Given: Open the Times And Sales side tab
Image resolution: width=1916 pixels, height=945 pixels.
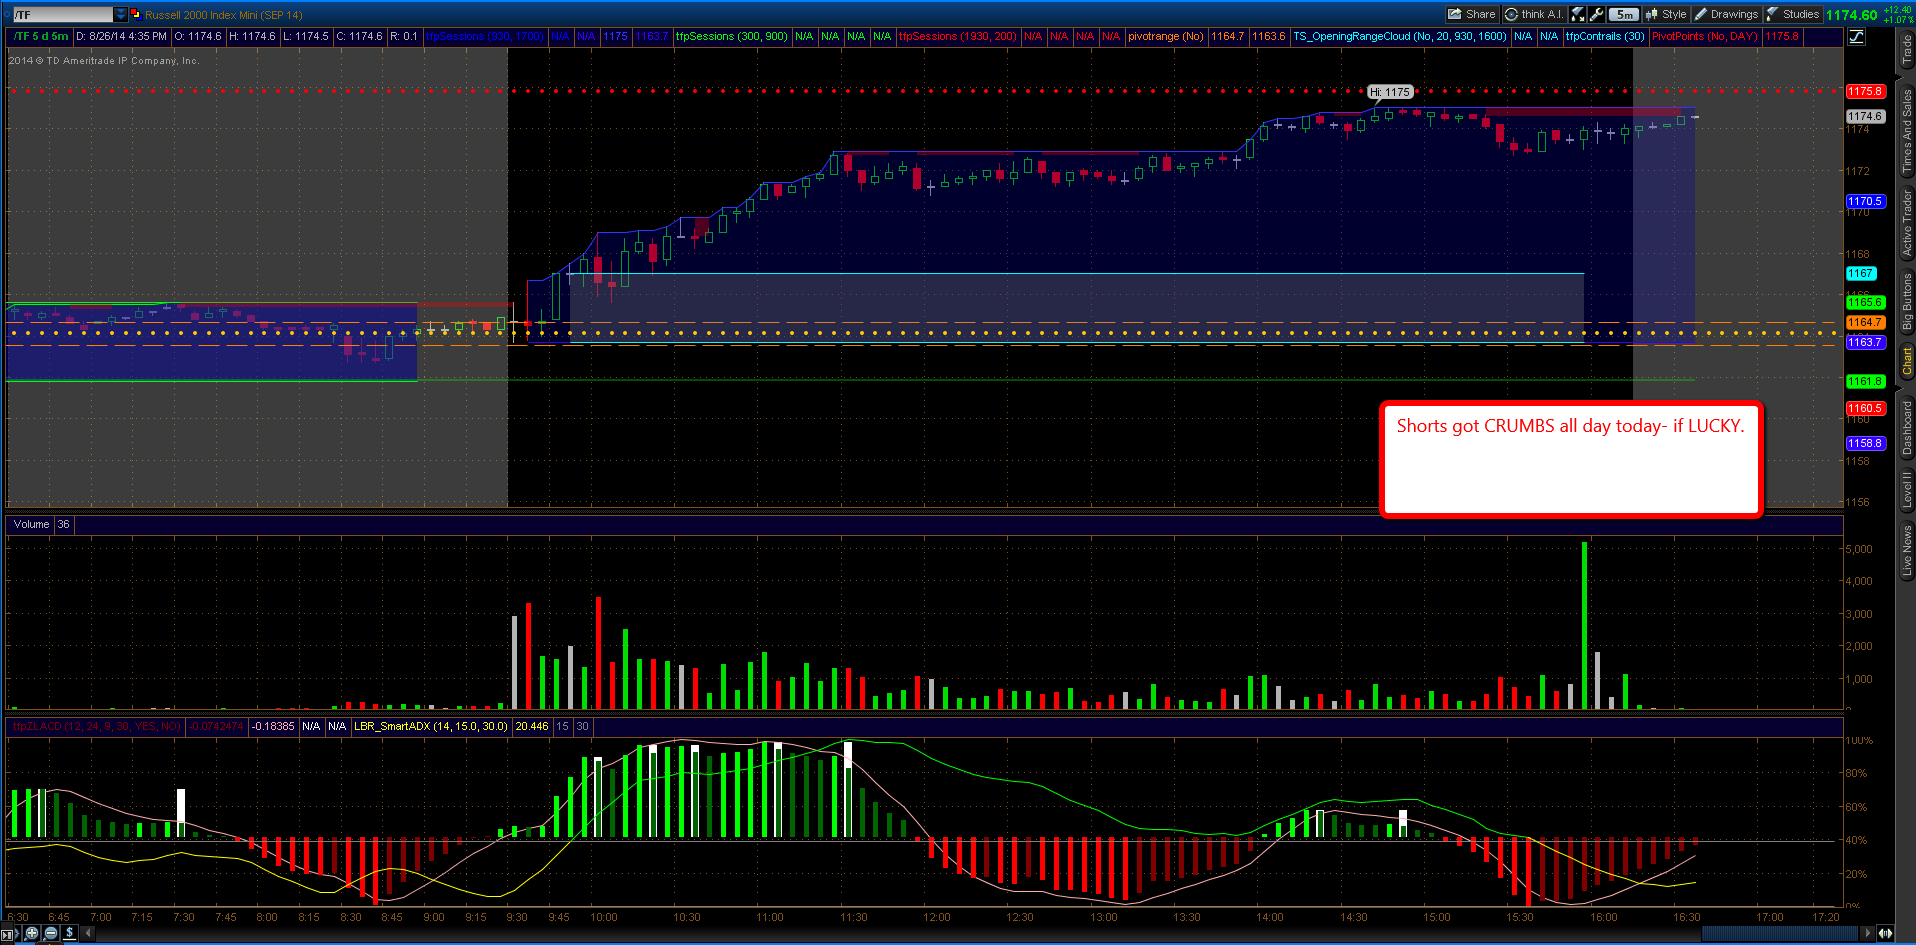Looking at the screenshot, I should pos(1906,130).
